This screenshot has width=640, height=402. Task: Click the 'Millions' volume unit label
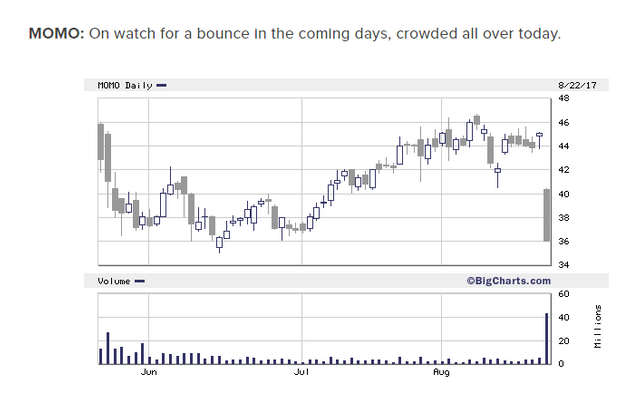tap(598, 326)
